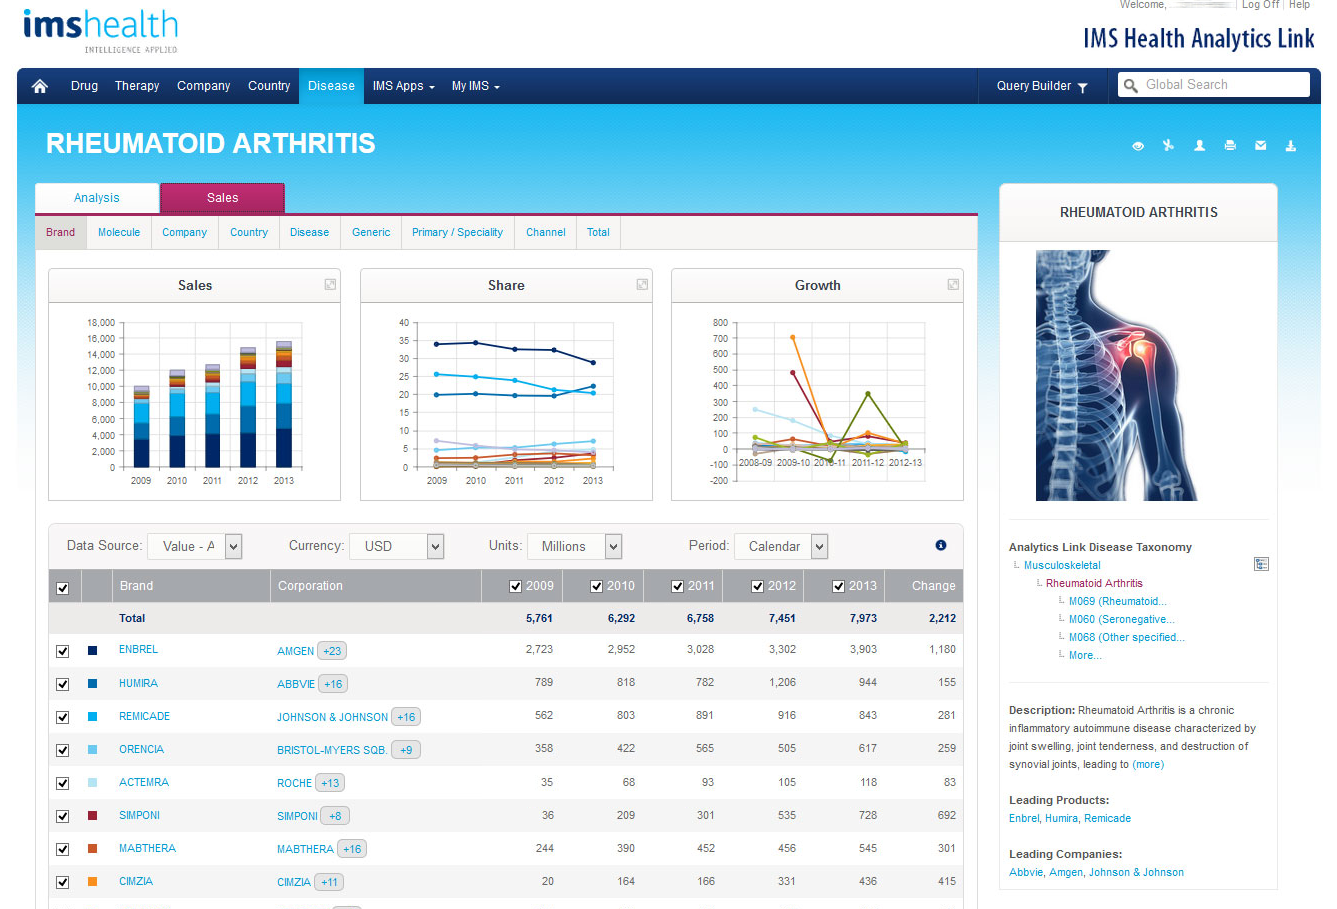The image size is (1337, 909).
Task: Open the Currency USD dropdown
Action: [x=396, y=546]
